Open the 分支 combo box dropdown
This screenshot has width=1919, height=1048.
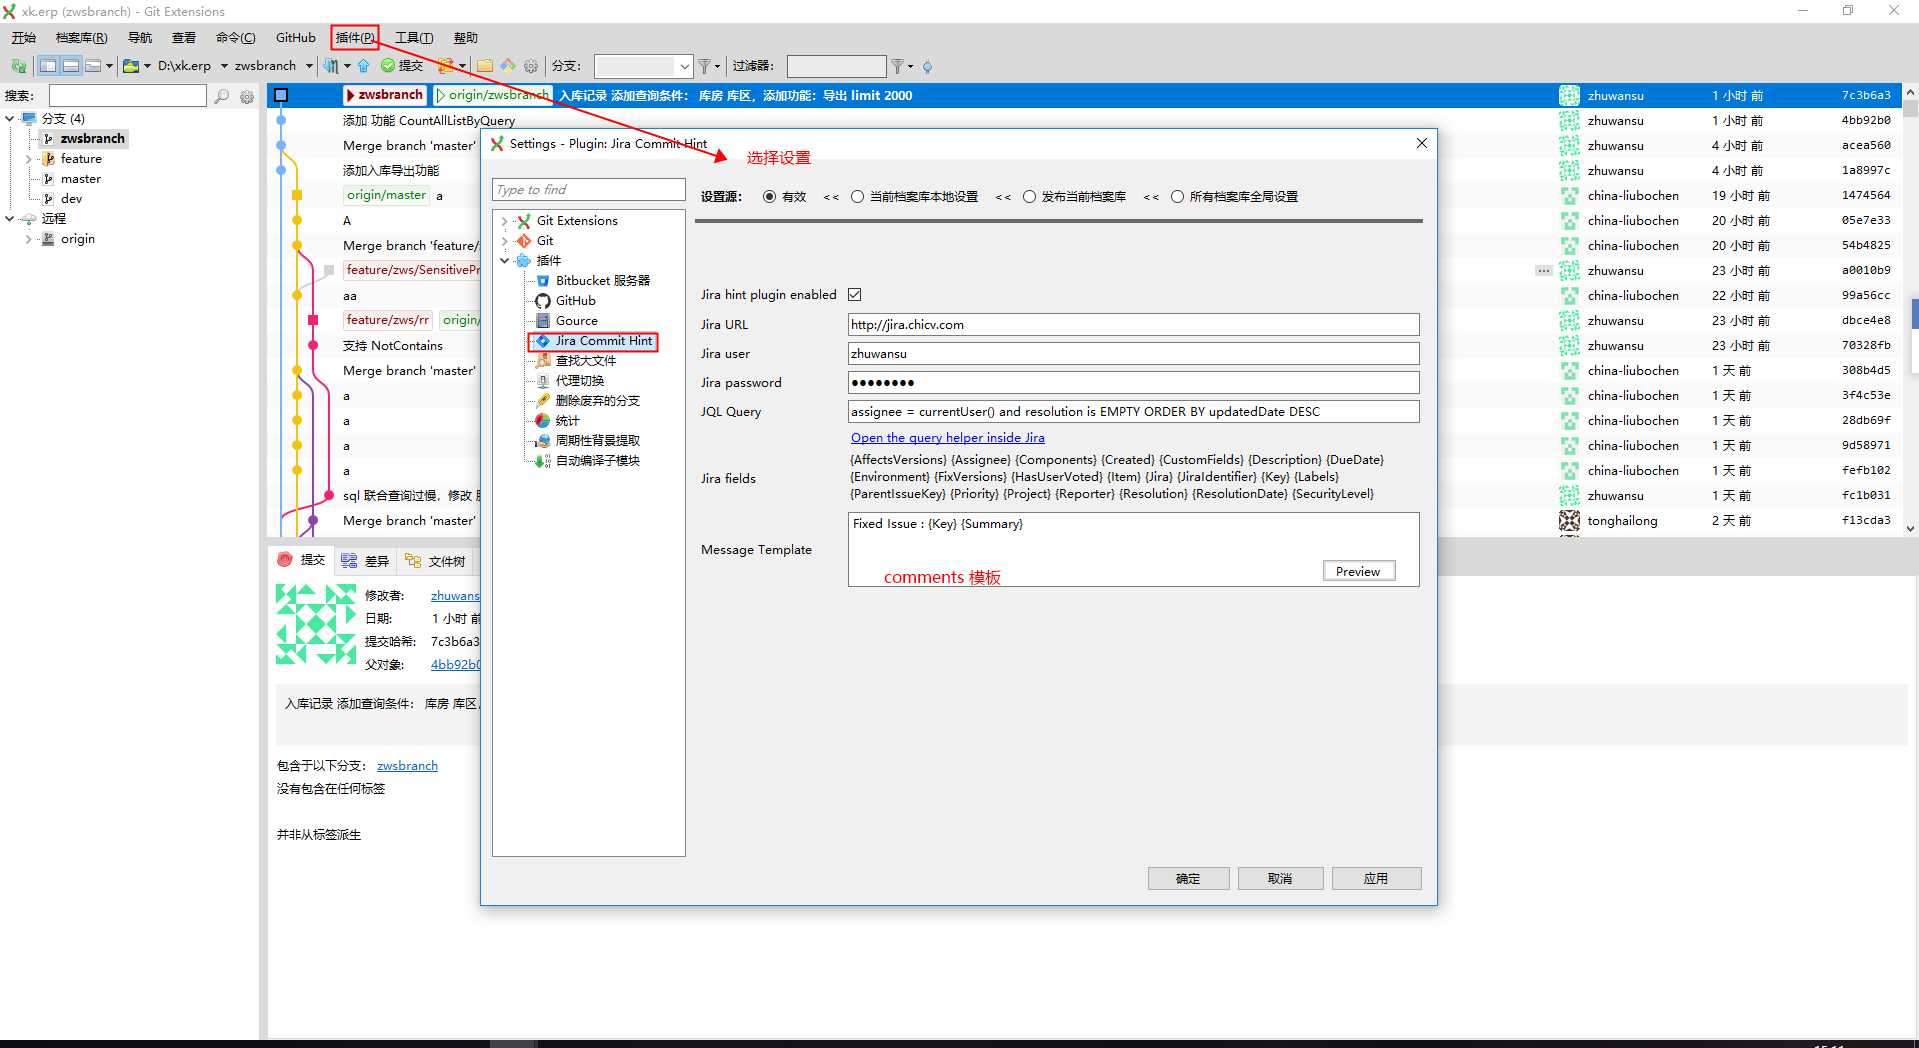[685, 66]
